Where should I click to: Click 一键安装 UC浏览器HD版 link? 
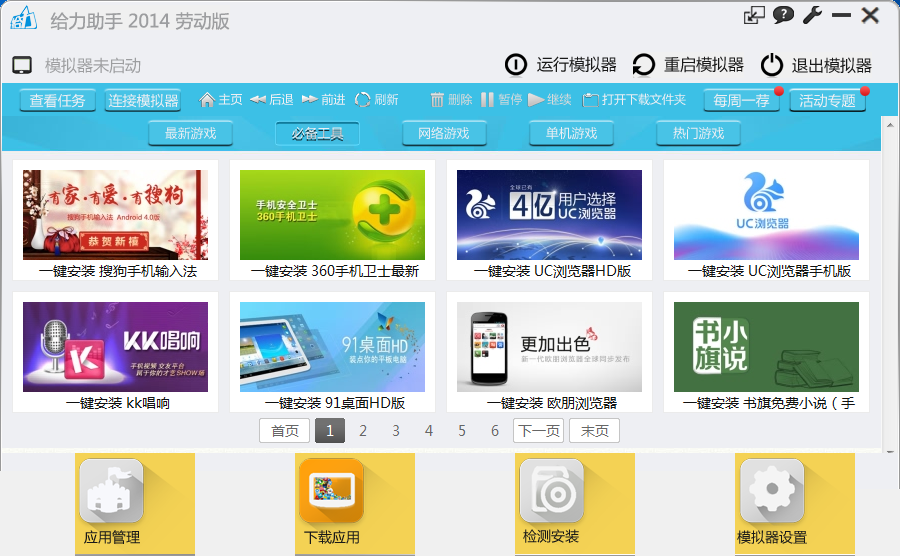tap(552, 271)
